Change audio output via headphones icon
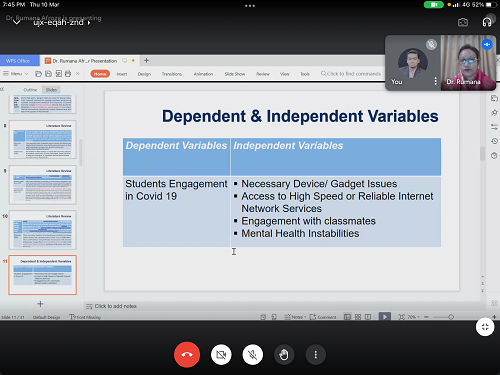Viewport: 500px width, 375px height. coord(487,22)
